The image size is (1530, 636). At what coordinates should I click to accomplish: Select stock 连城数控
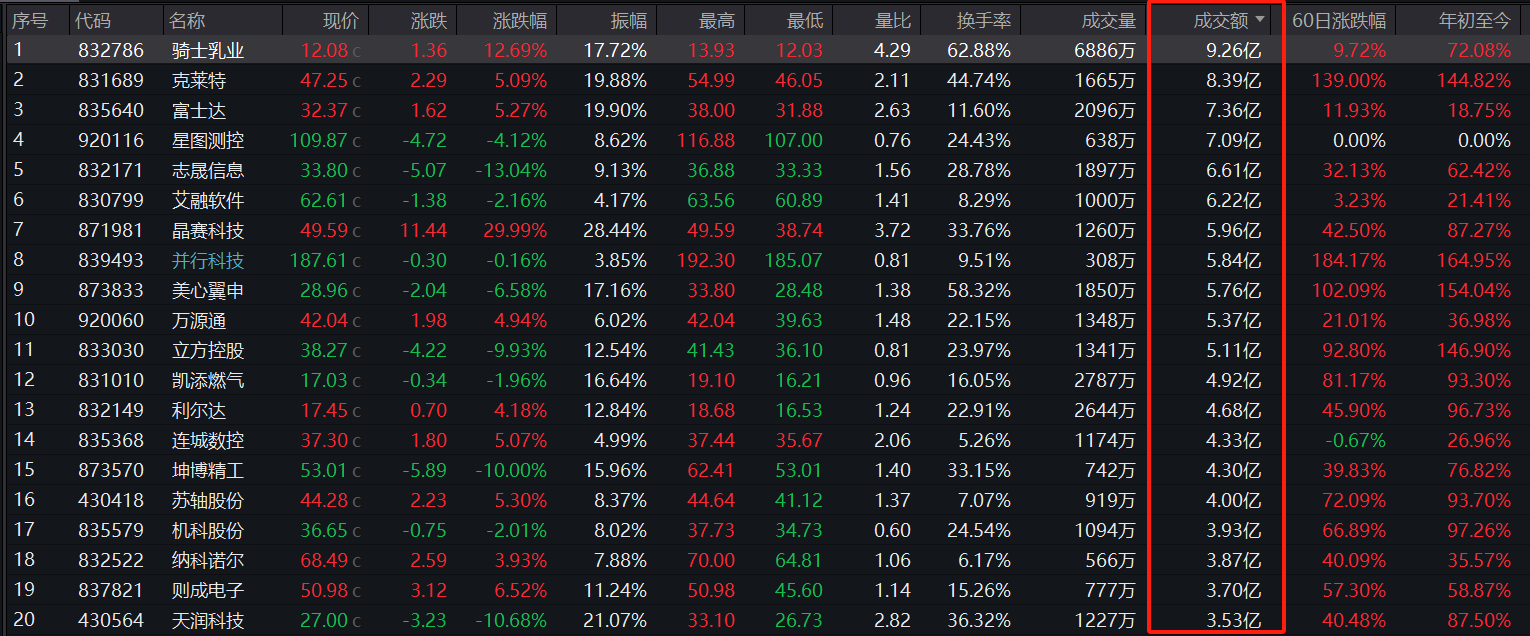(207, 440)
